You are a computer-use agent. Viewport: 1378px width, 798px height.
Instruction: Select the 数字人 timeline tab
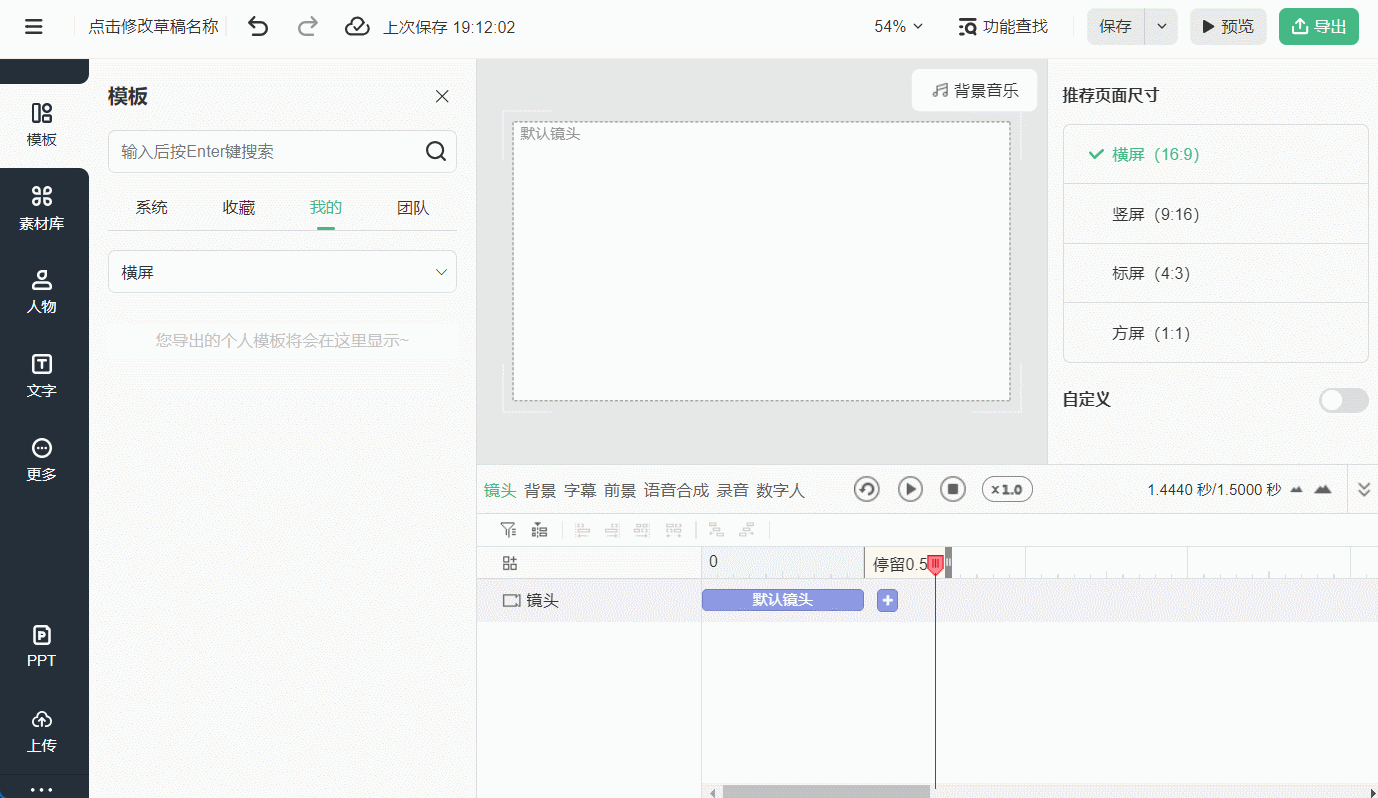[780, 490]
